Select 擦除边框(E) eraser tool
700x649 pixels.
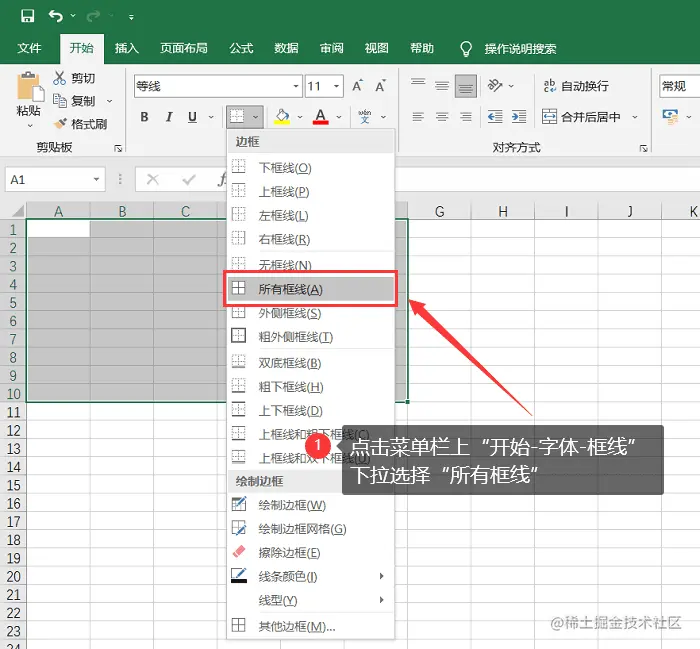tap(311, 553)
